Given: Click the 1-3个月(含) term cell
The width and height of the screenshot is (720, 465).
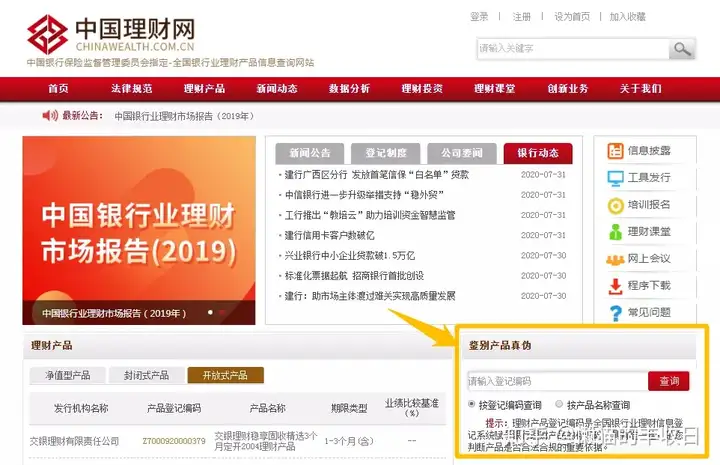Looking at the screenshot, I should click(x=349, y=441).
